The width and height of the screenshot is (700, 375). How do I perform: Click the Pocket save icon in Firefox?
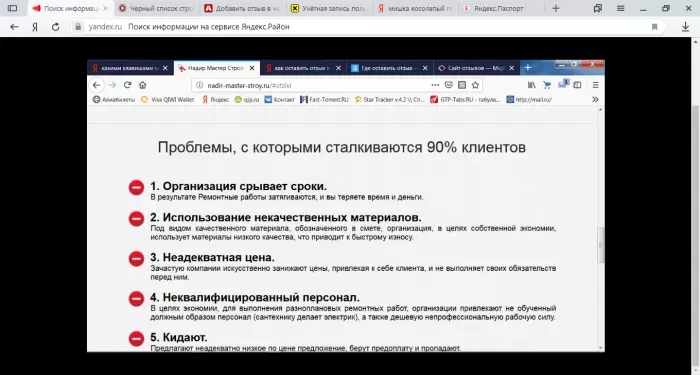[x=449, y=85]
